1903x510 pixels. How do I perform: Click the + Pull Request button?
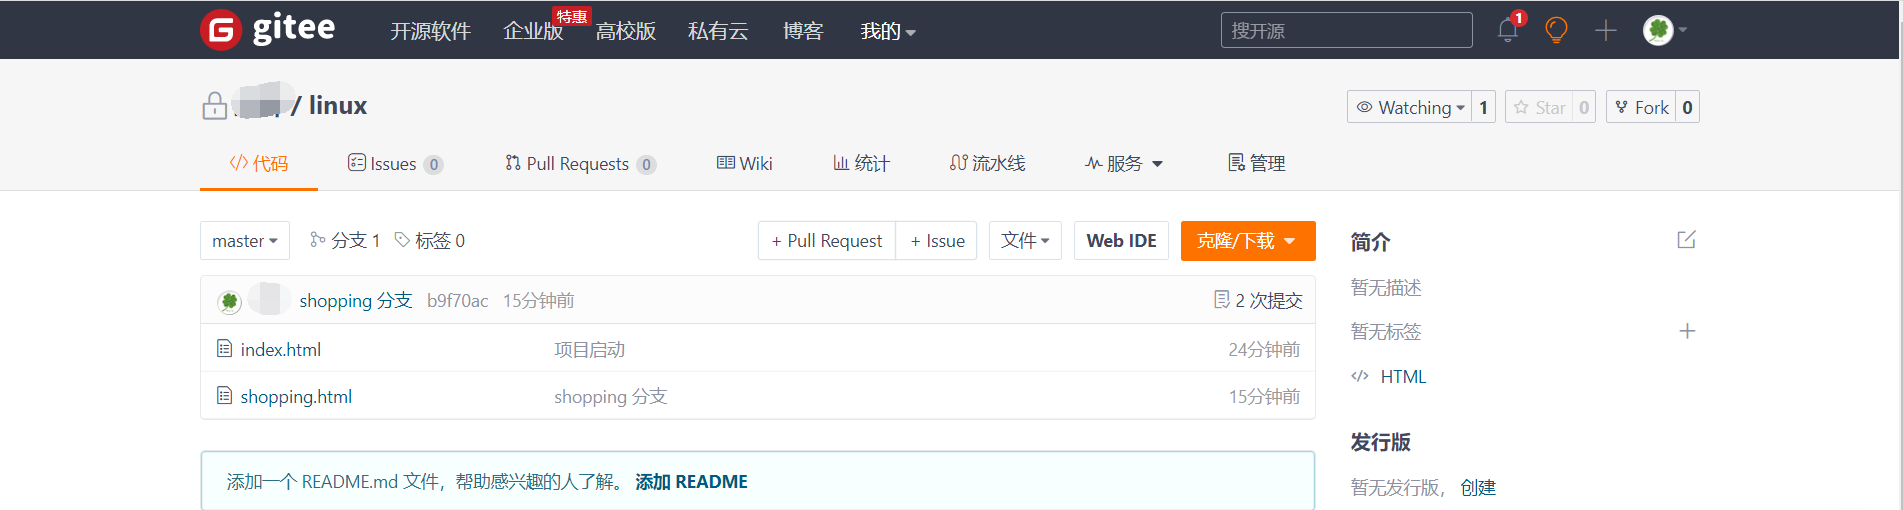pyautogui.click(x=827, y=240)
